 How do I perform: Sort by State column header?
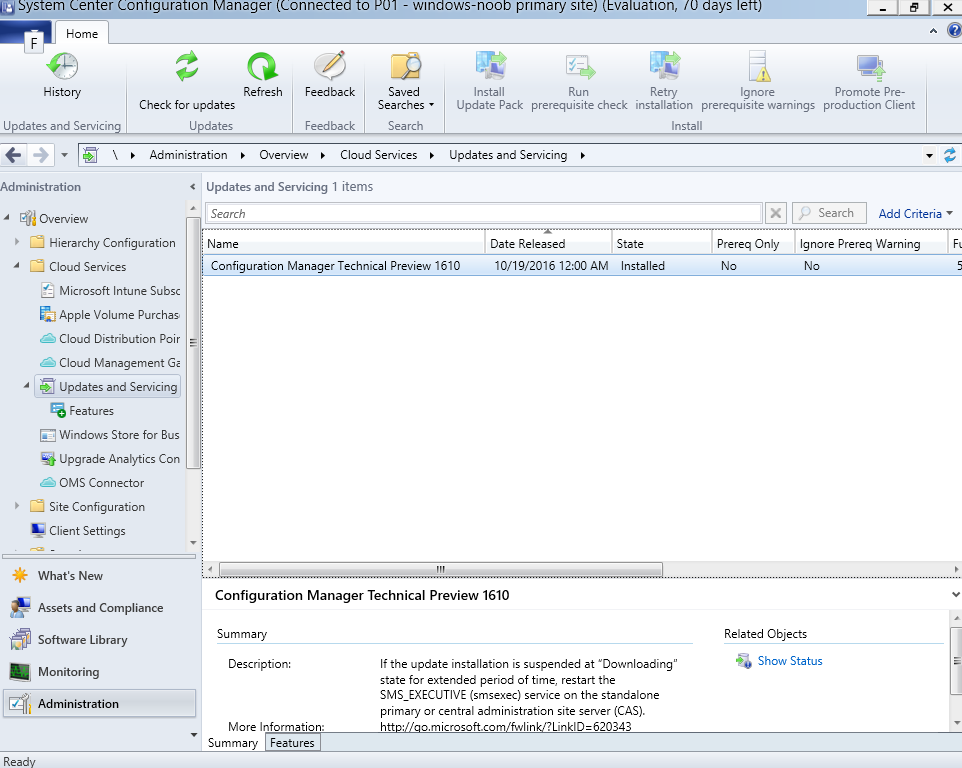click(x=661, y=244)
